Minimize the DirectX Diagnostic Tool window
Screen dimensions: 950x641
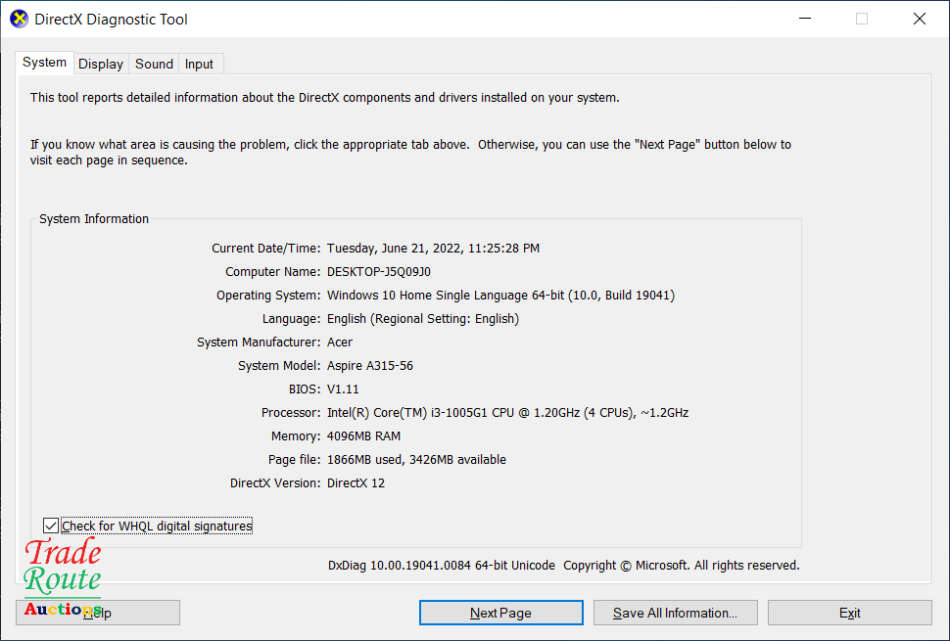(804, 18)
